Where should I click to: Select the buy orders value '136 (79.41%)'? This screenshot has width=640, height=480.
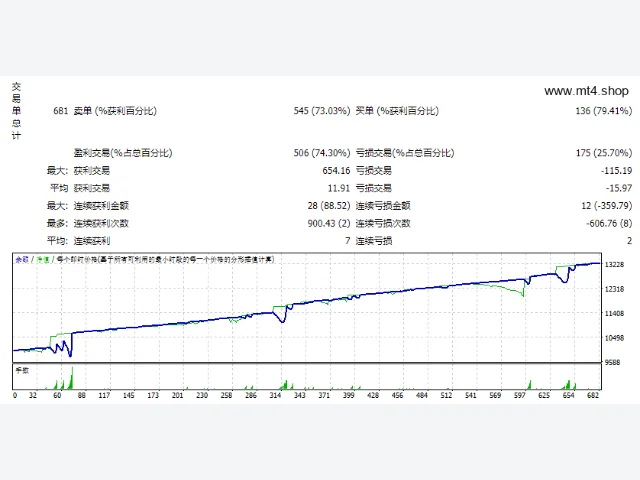click(604, 111)
